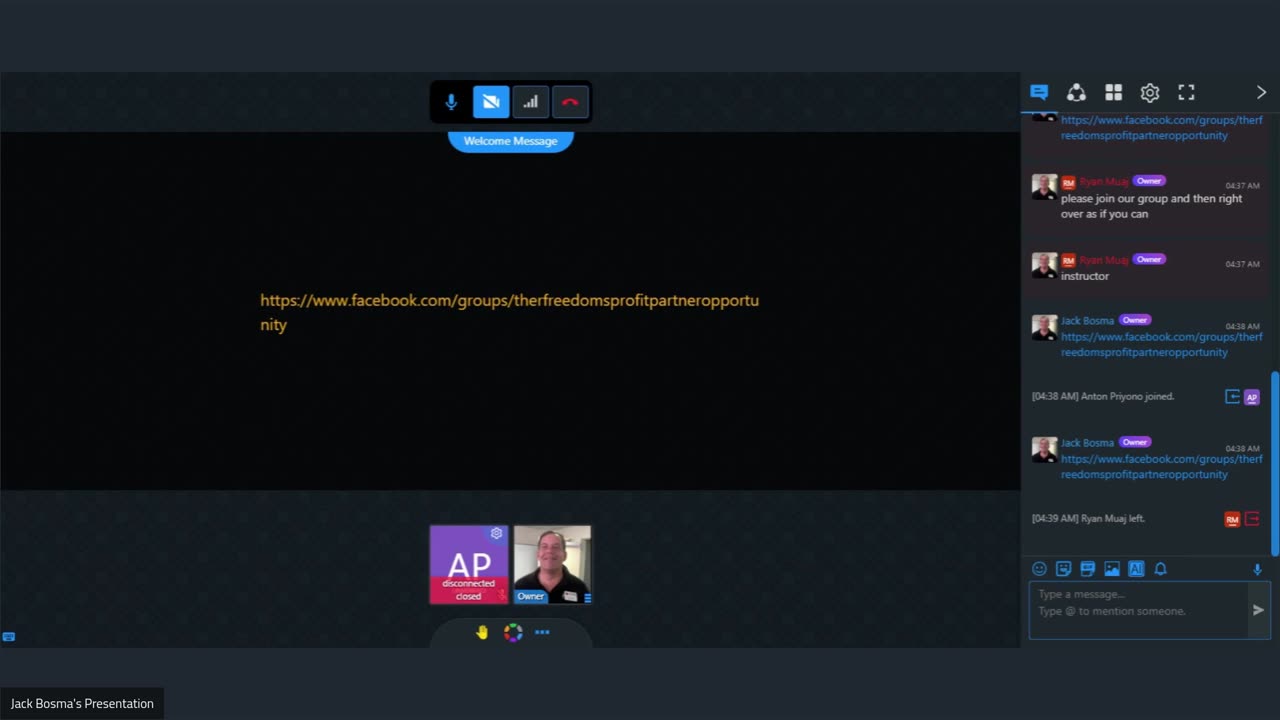Open the grid layout panel tab
Image resolution: width=1280 pixels, height=720 pixels.
(x=1113, y=93)
